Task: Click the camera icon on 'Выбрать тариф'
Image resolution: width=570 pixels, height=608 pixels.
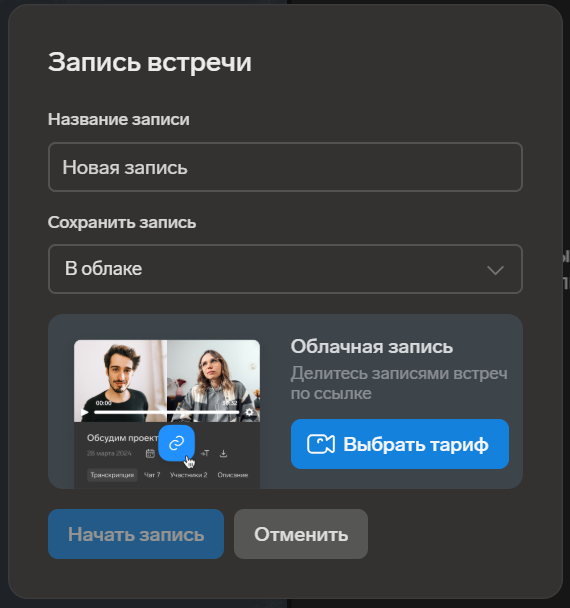Action: 321,444
